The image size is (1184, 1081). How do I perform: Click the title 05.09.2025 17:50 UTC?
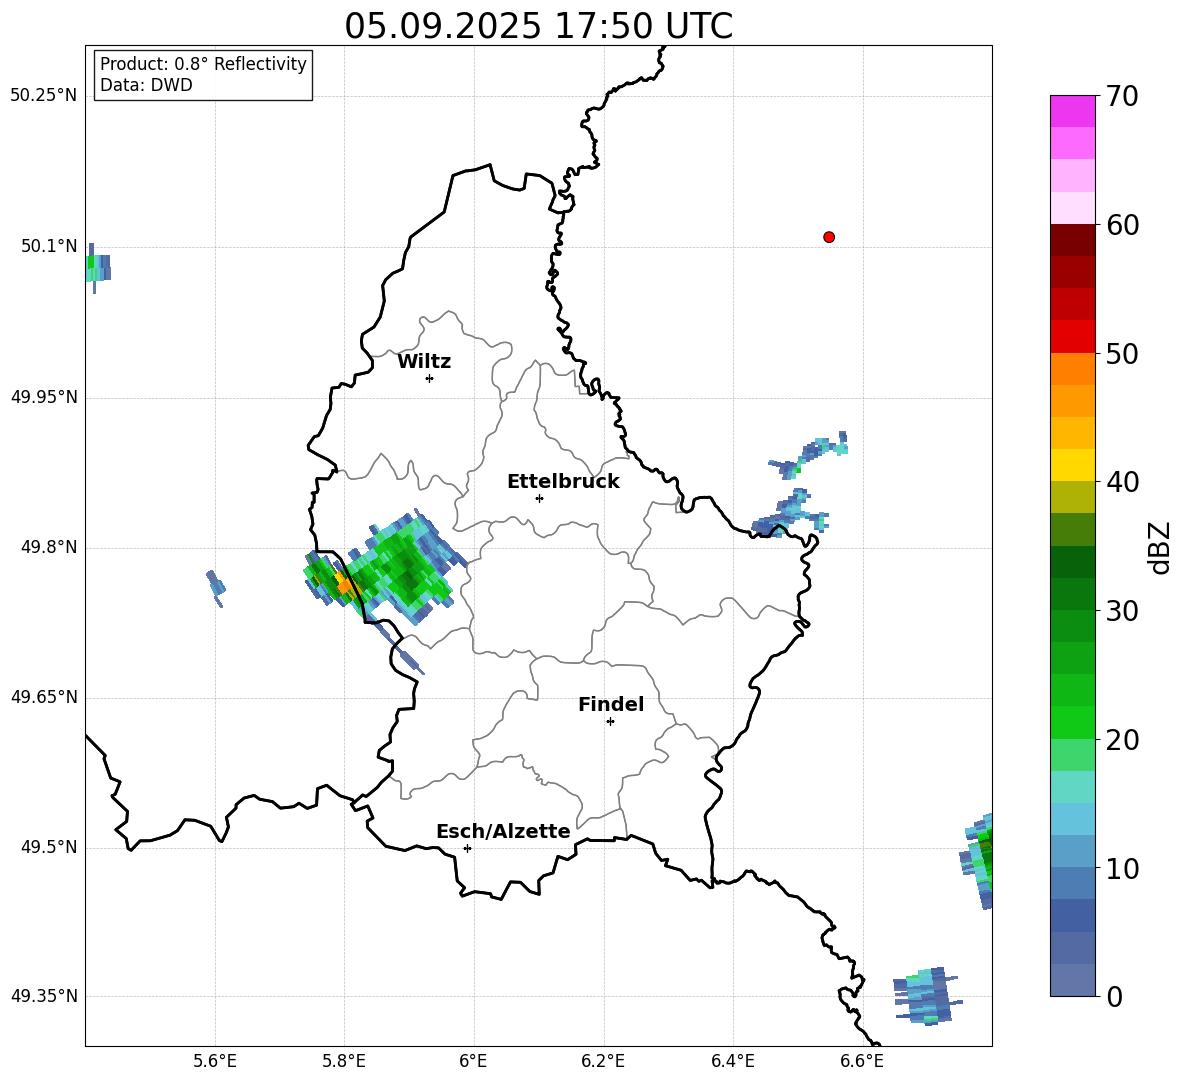(x=538, y=26)
